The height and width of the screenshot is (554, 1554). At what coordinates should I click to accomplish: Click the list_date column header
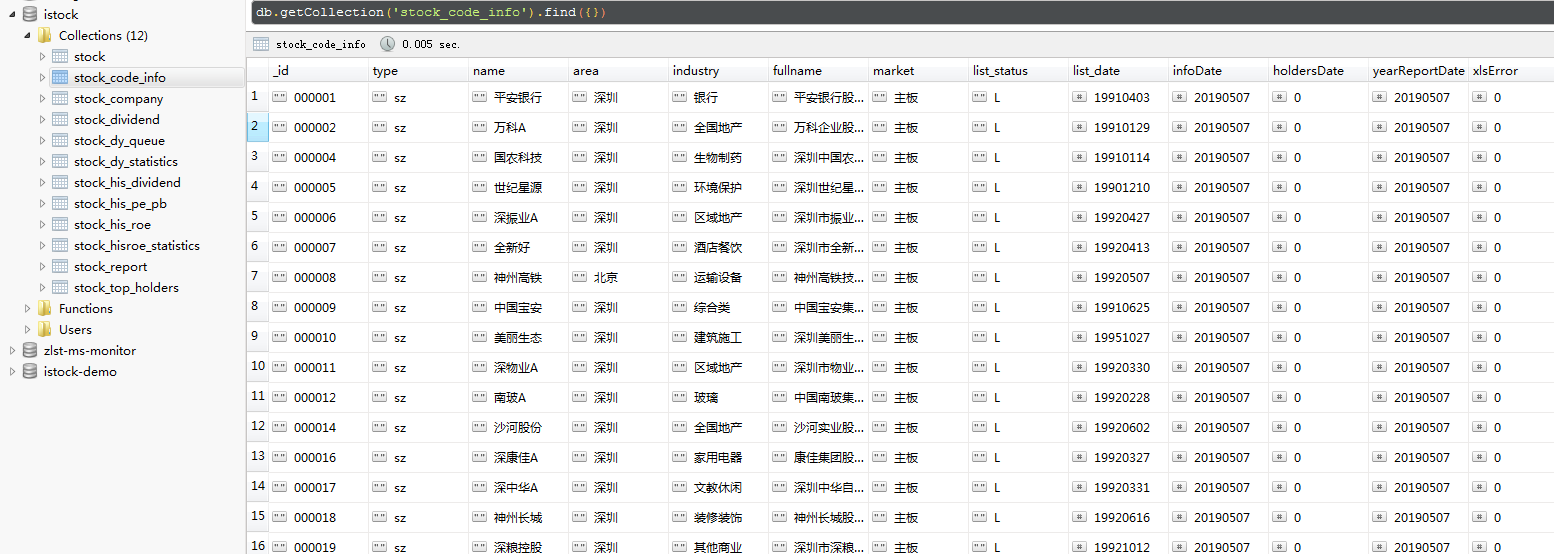tap(1119, 71)
